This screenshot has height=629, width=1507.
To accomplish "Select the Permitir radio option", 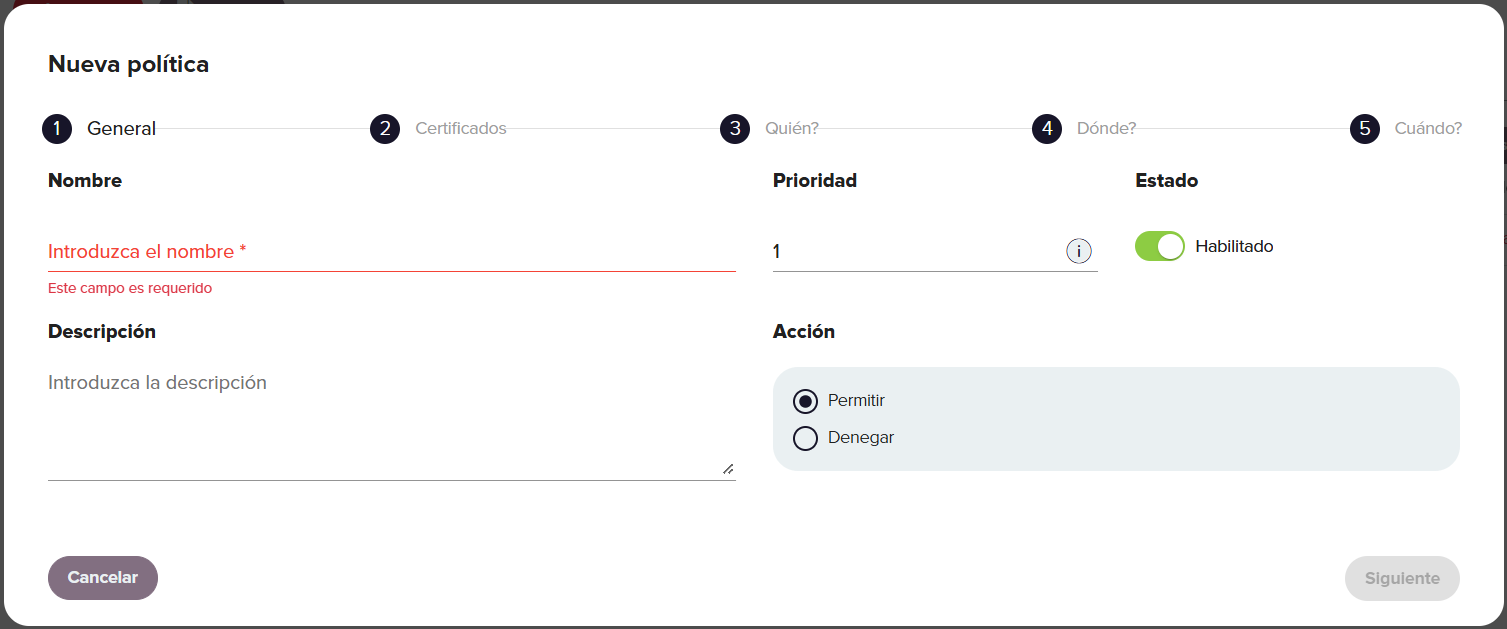I will (x=805, y=401).
